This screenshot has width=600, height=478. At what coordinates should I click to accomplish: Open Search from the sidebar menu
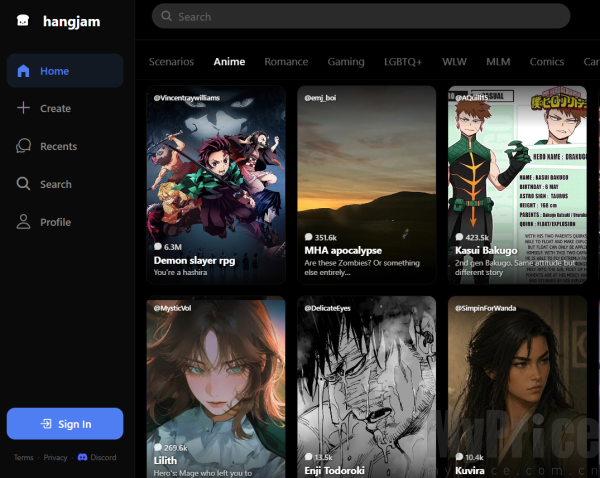click(65, 184)
